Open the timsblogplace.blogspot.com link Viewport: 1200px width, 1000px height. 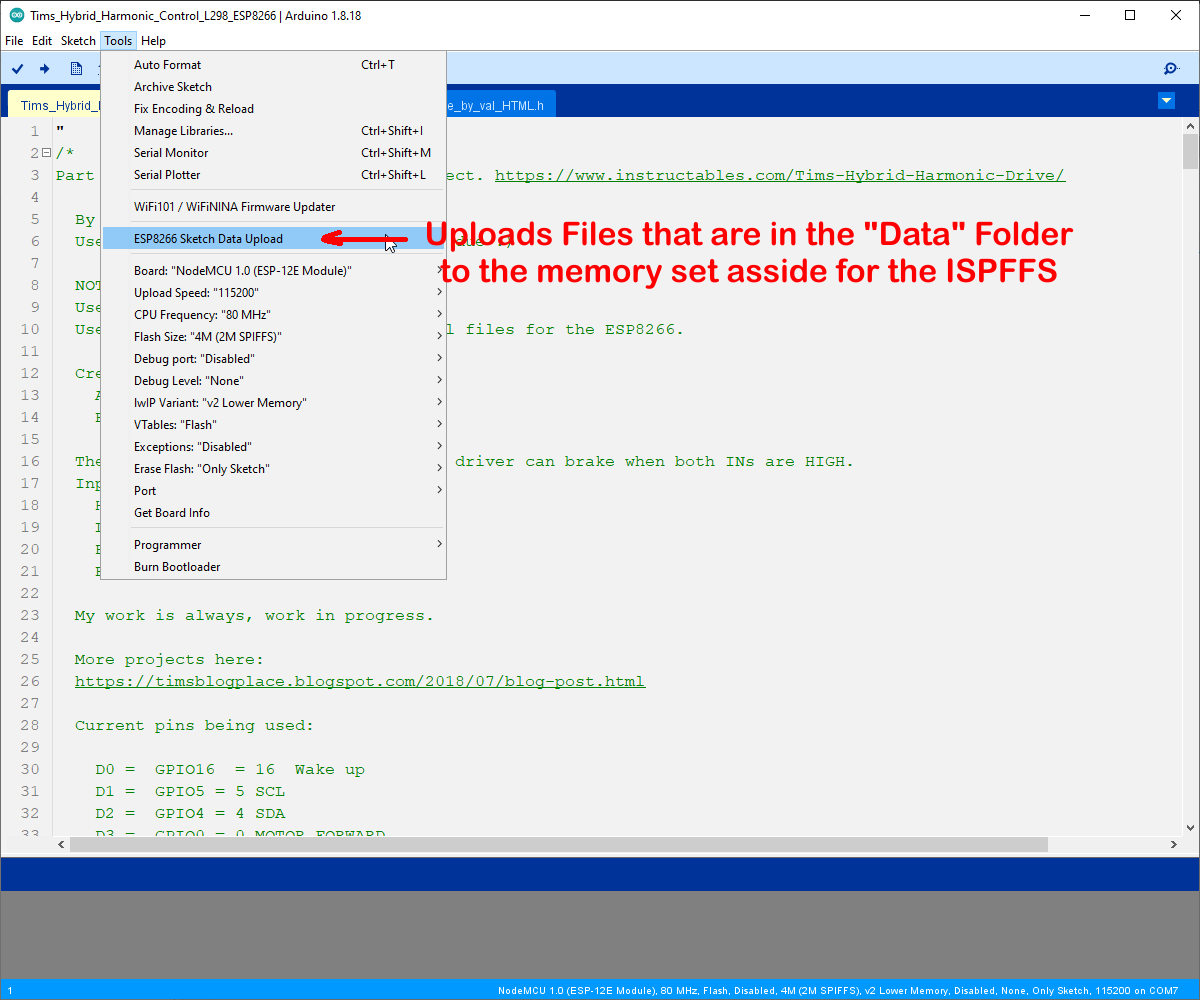point(360,681)
